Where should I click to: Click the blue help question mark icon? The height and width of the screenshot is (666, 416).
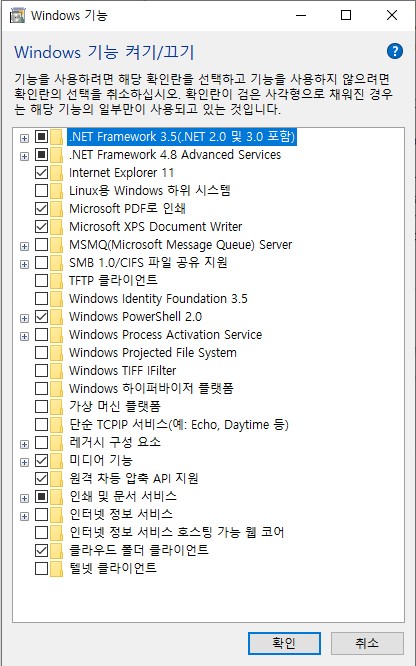[395, 51]
